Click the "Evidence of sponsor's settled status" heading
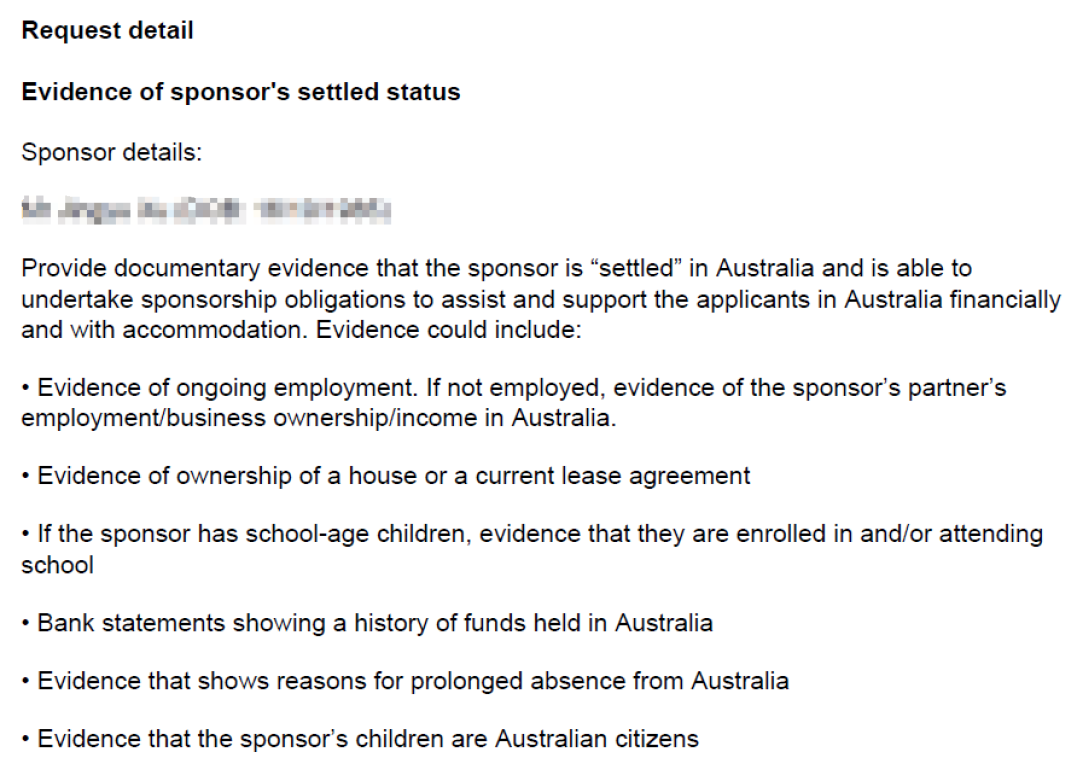 pyautogui.click(x=240, y=92)
